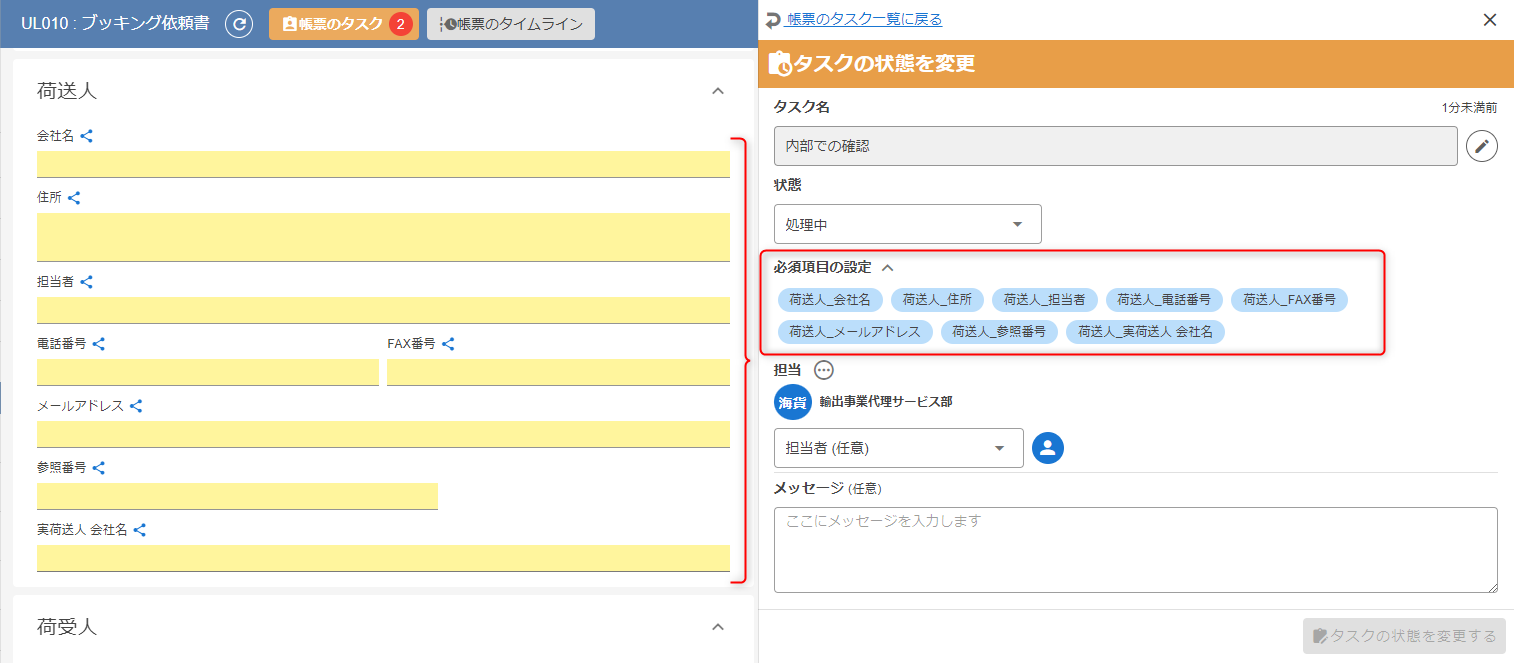Click the share icon next to 会社名
Viewport: 1514px width, 663px height.
(87, 136)
